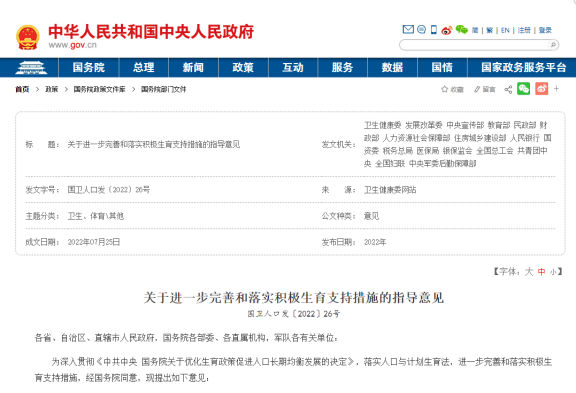
Task: Click the search magnifier button
Action: coord(552,45)
